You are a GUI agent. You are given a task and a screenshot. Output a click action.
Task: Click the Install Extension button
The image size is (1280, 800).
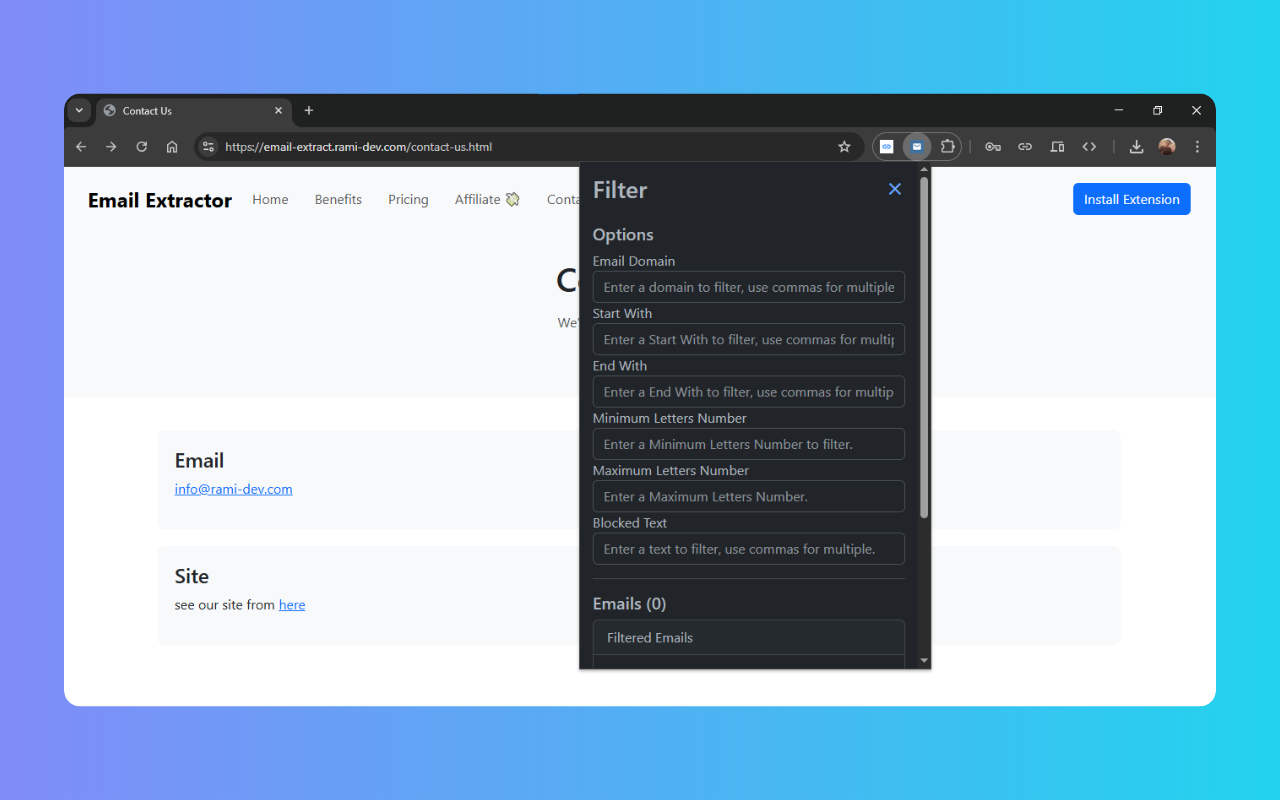tap(1131, 199)
